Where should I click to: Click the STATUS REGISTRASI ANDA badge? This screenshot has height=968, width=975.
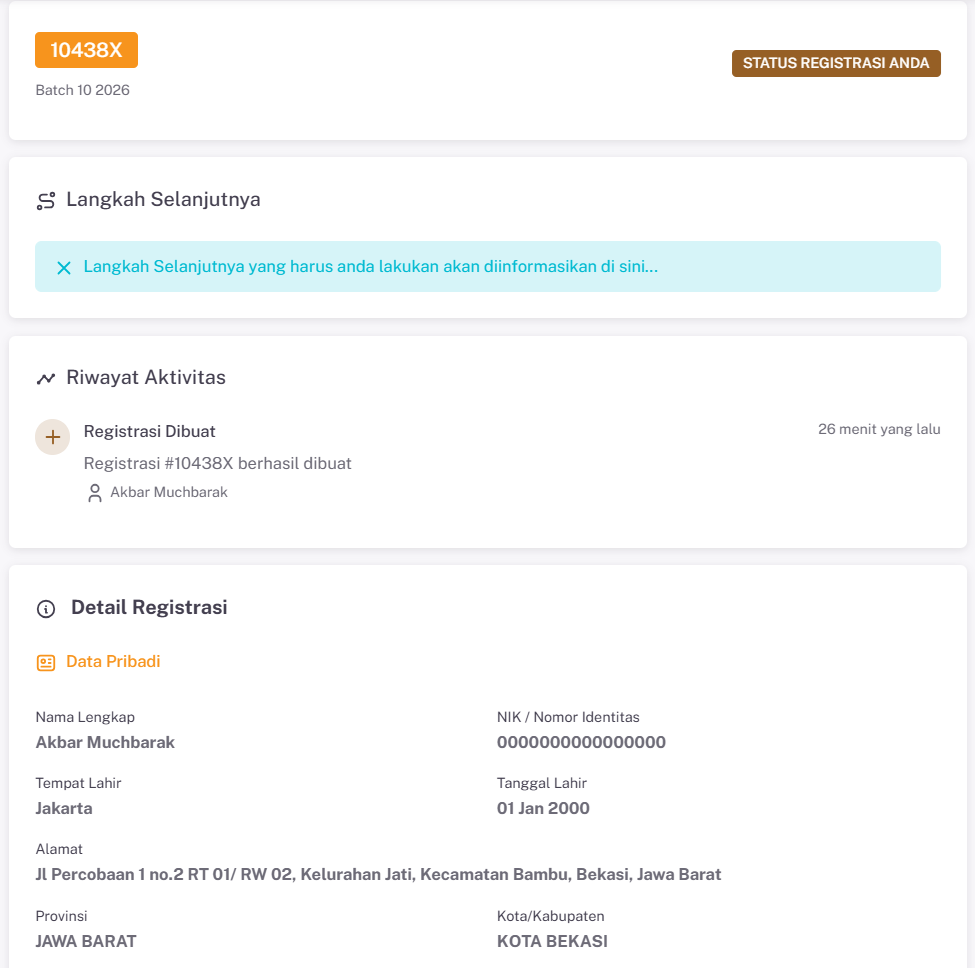tap(836, 63)
